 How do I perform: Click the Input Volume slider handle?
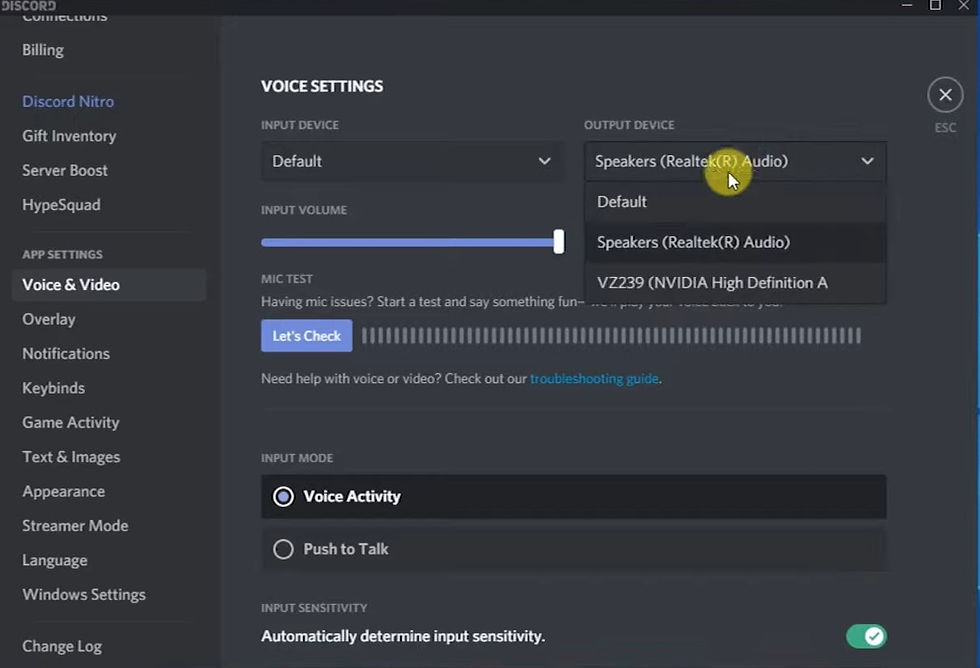click(x=559, y=242)
